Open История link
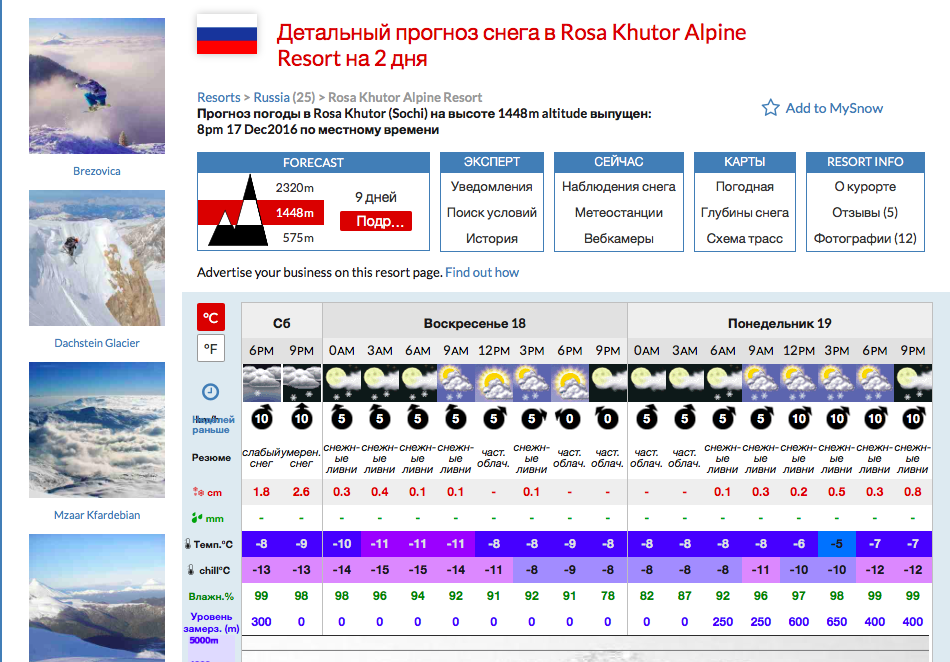 tap(491, 239)
